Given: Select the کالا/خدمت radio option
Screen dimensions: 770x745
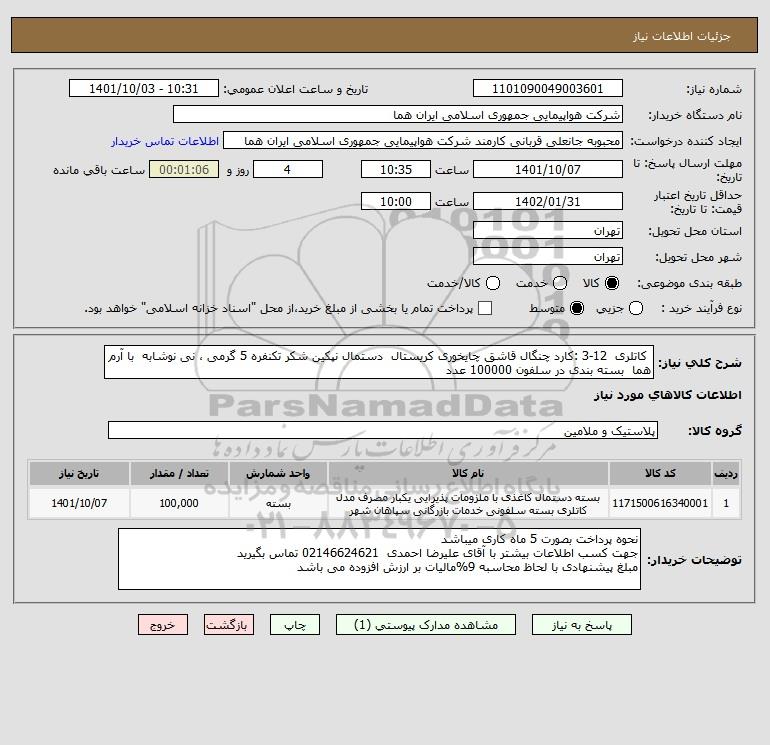Looking at the screenshot, I should click(x=493, y=283).
